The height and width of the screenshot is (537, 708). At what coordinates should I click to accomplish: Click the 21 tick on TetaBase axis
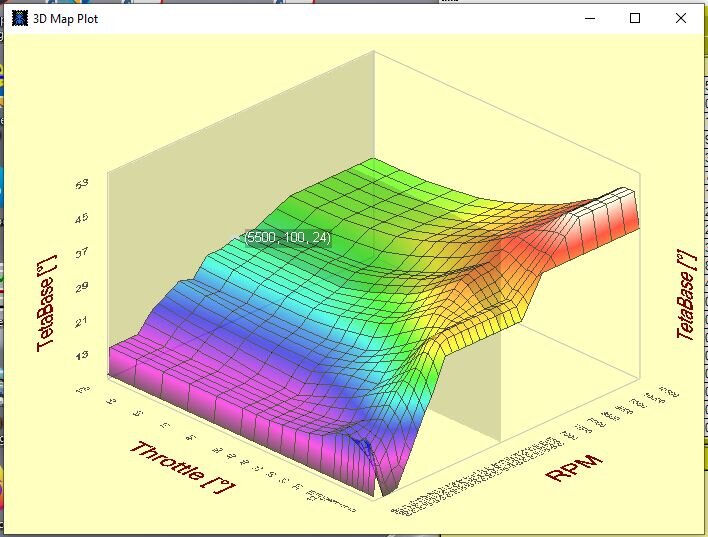[81, 321]
